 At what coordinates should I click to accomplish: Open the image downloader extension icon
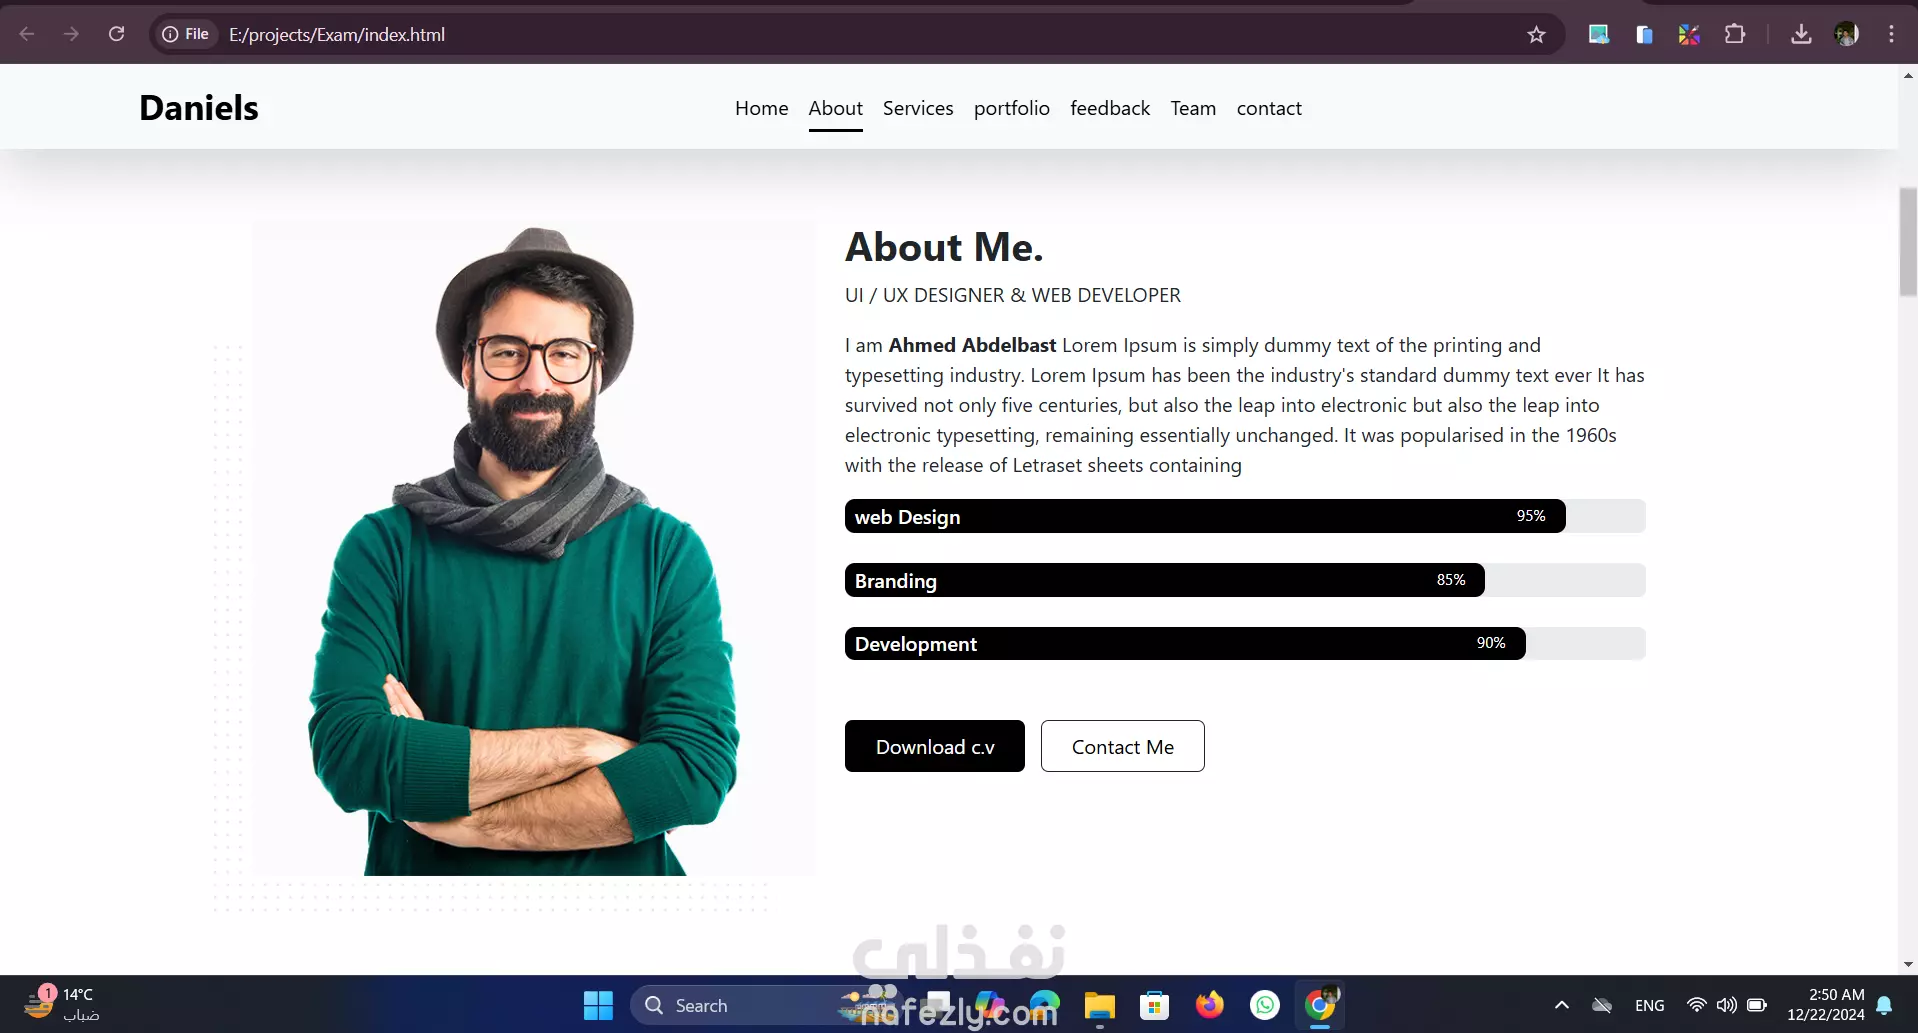click(1599, 34)
